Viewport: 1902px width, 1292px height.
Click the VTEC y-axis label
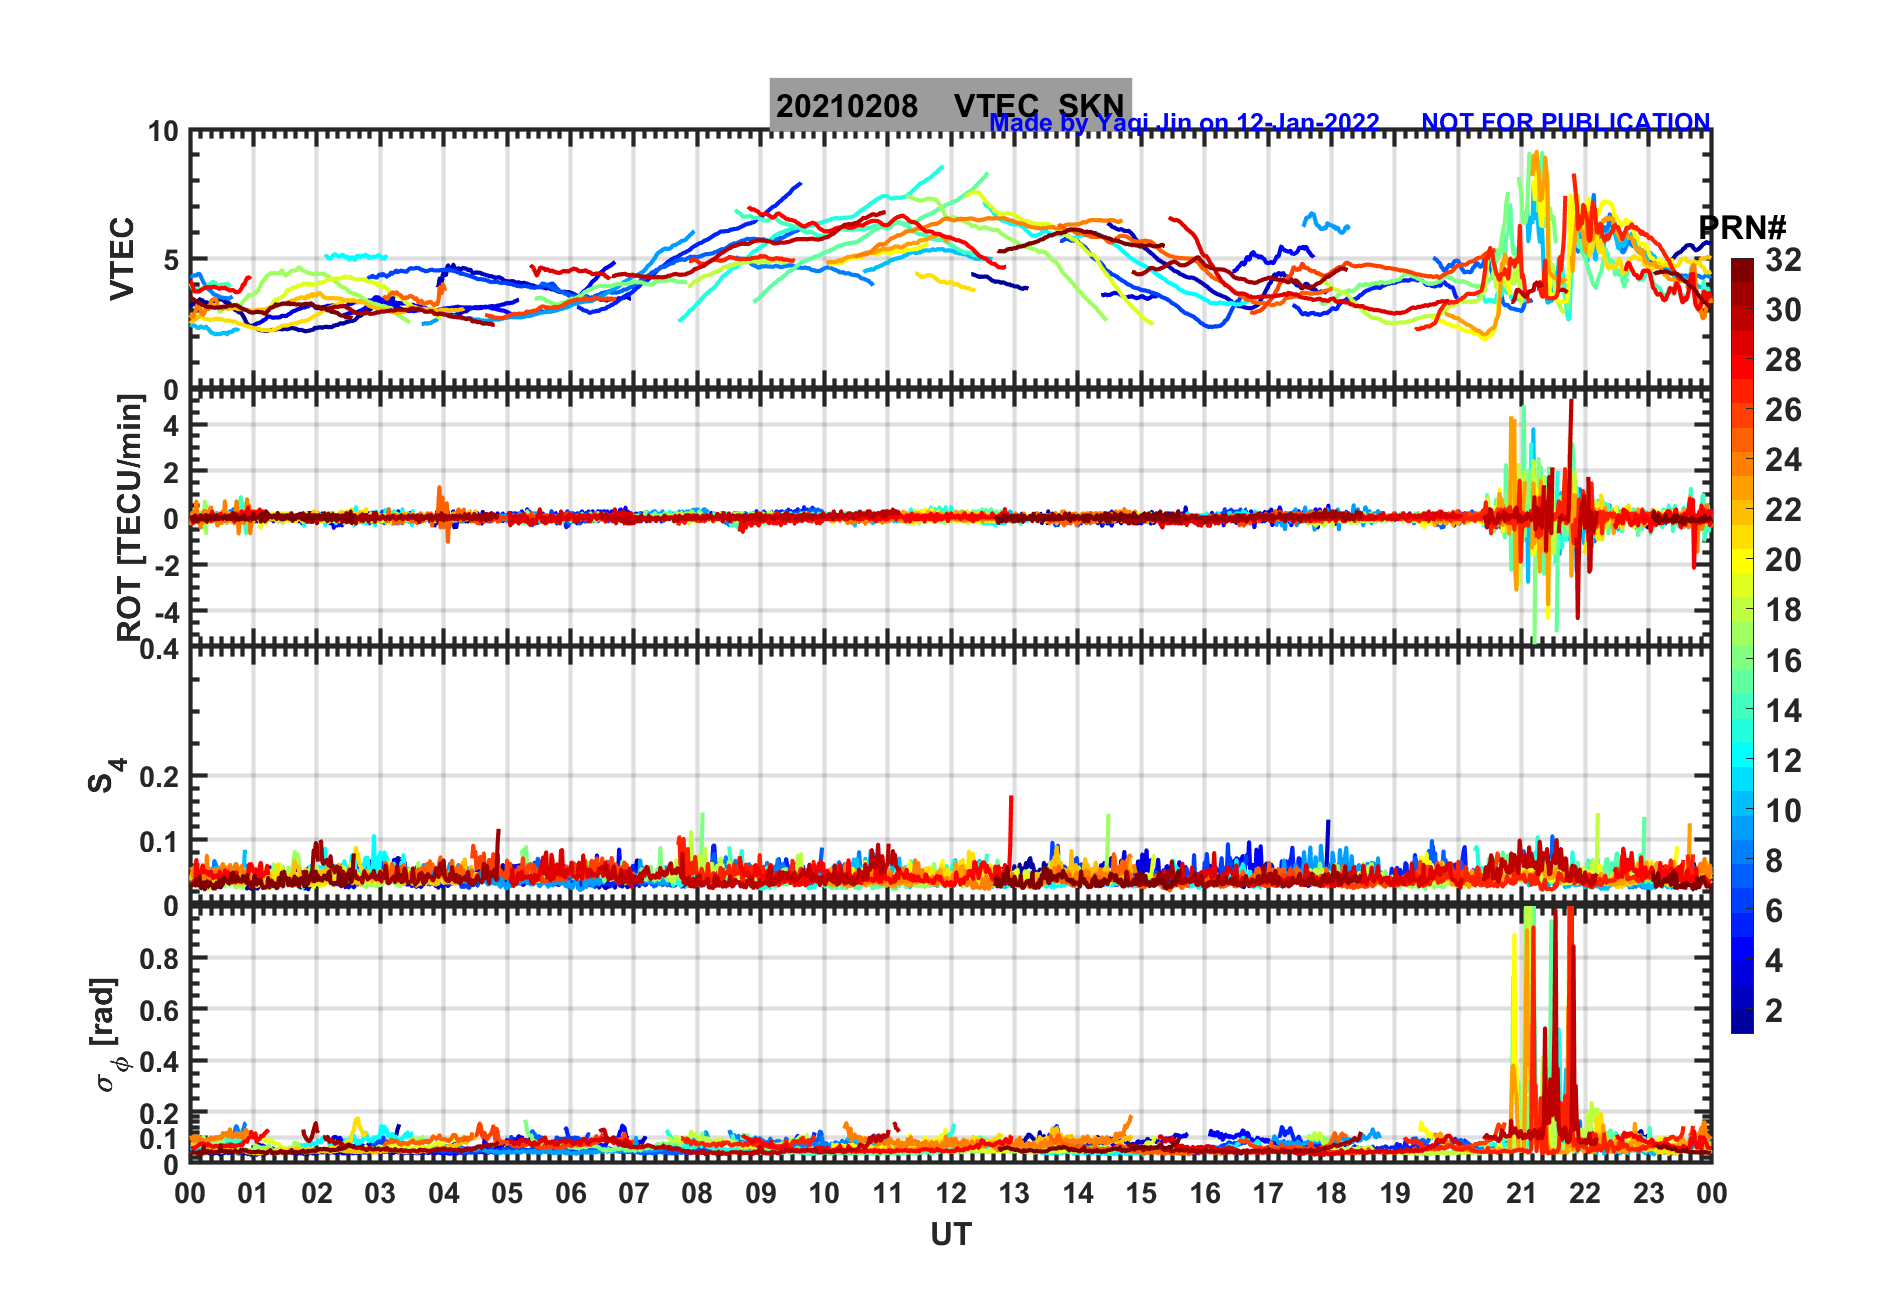(x=121, y=259)
